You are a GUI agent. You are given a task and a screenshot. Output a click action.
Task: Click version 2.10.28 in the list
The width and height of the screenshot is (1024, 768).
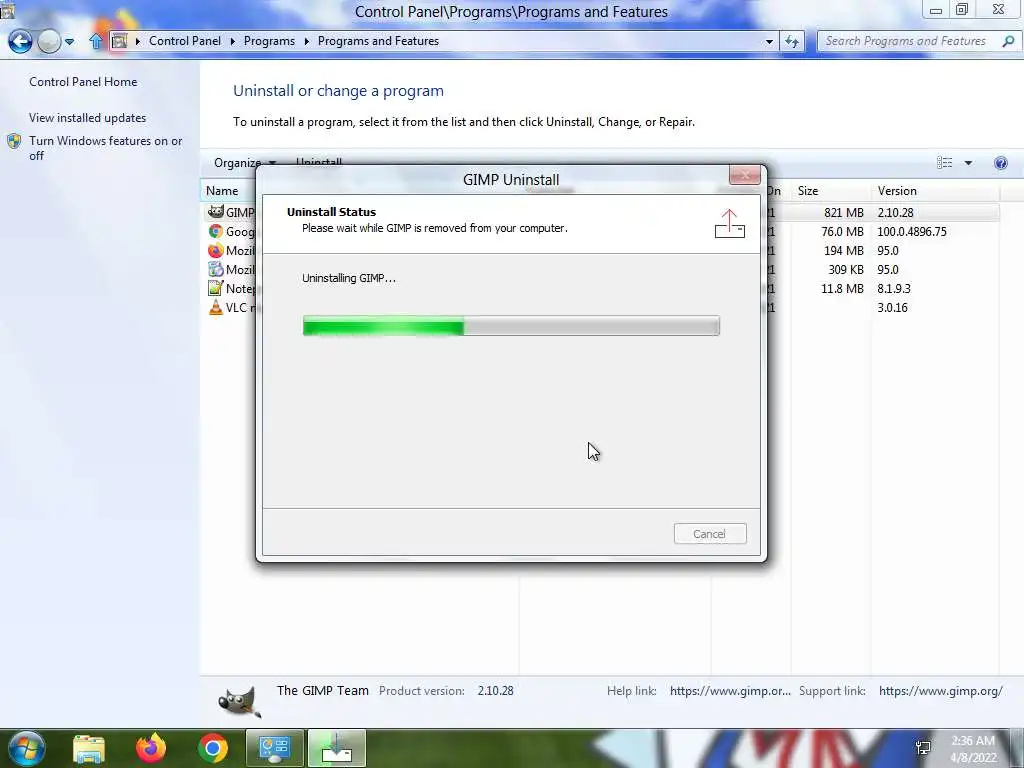[895, 212]
